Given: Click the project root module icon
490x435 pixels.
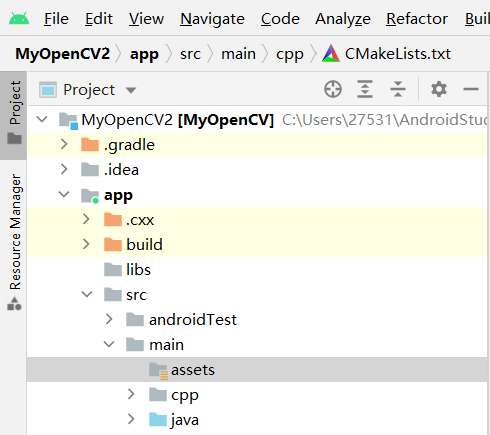Looking at the screenshot, I should 68,121.
